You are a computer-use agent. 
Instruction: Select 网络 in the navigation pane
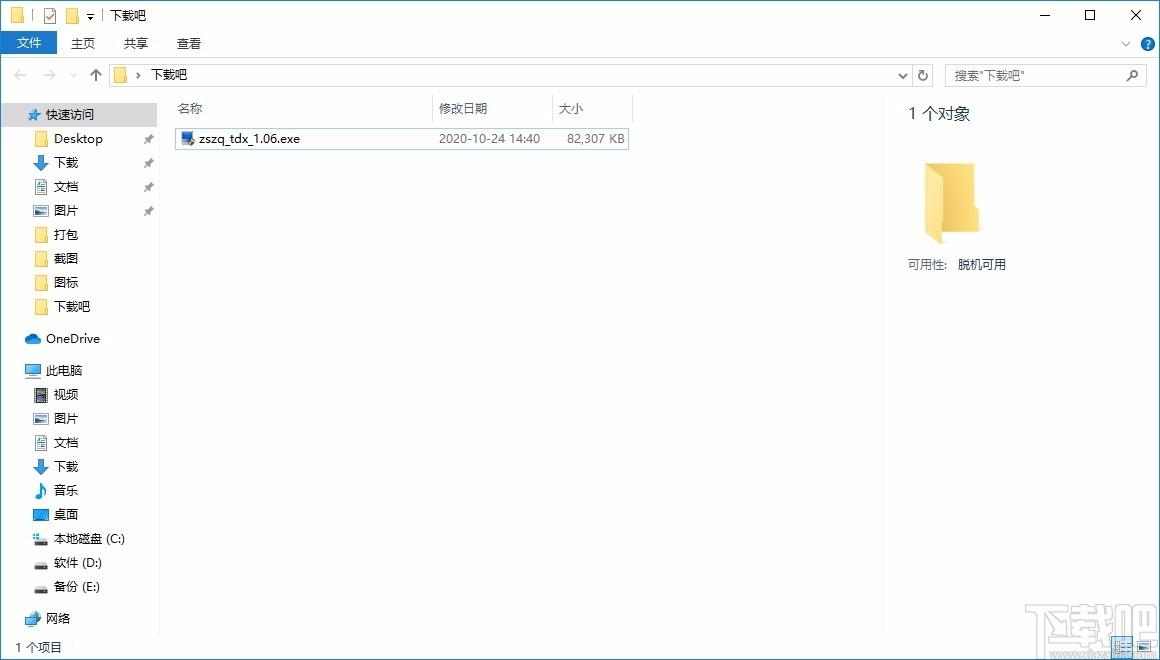(58, 619)
